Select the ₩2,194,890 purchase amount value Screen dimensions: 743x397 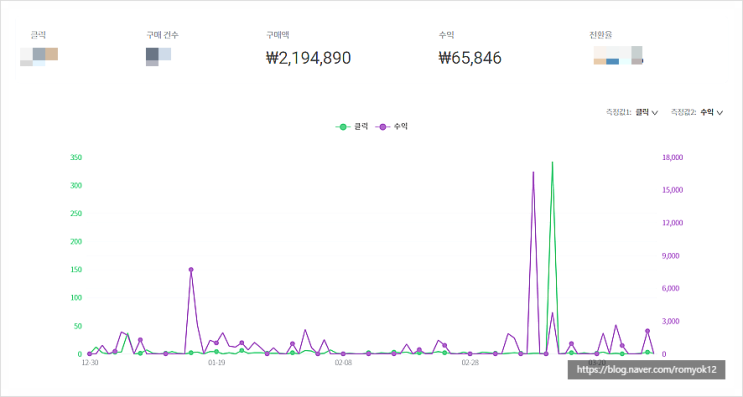click(x=308, y=58)
